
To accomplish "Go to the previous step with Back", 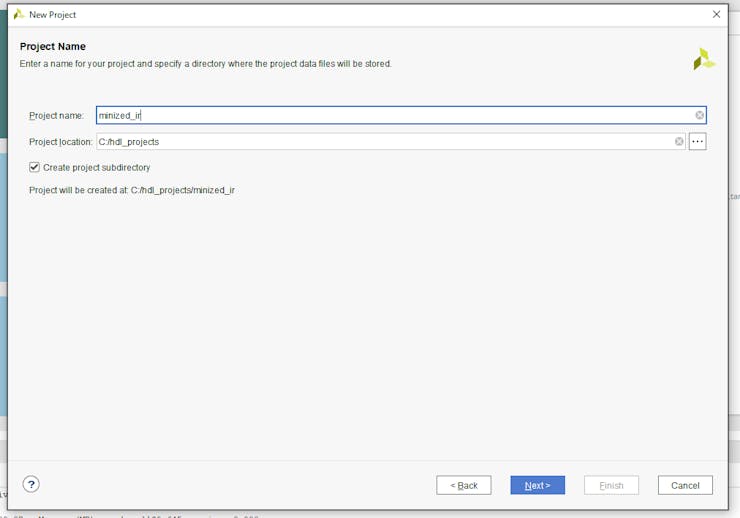I will (464, 485).
